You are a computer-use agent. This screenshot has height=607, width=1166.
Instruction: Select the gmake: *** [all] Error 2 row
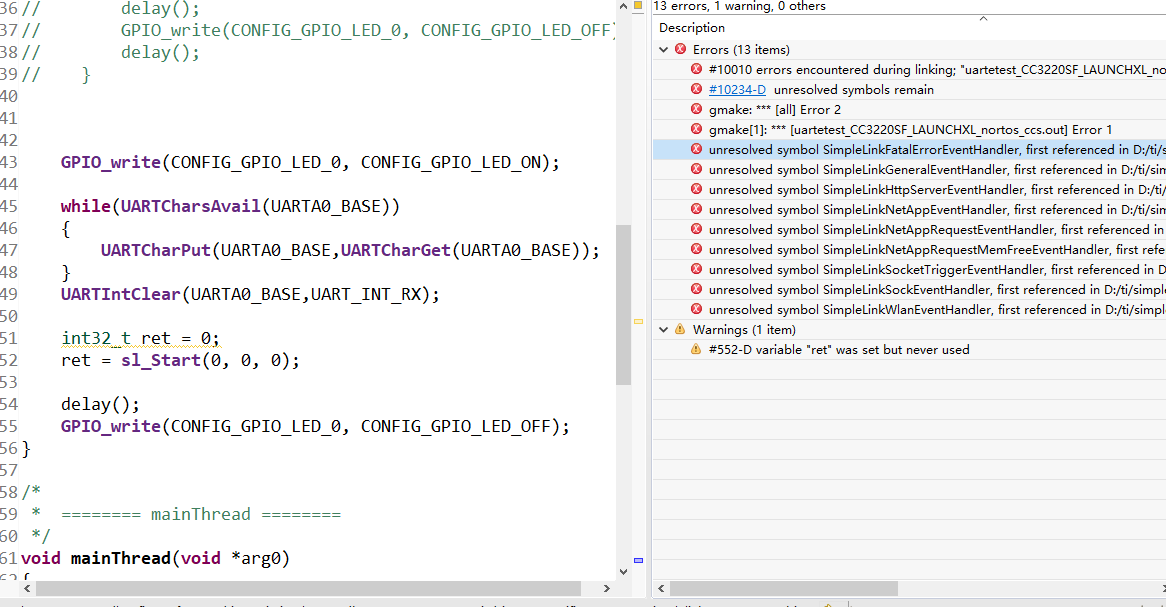[x=909, y=110]
